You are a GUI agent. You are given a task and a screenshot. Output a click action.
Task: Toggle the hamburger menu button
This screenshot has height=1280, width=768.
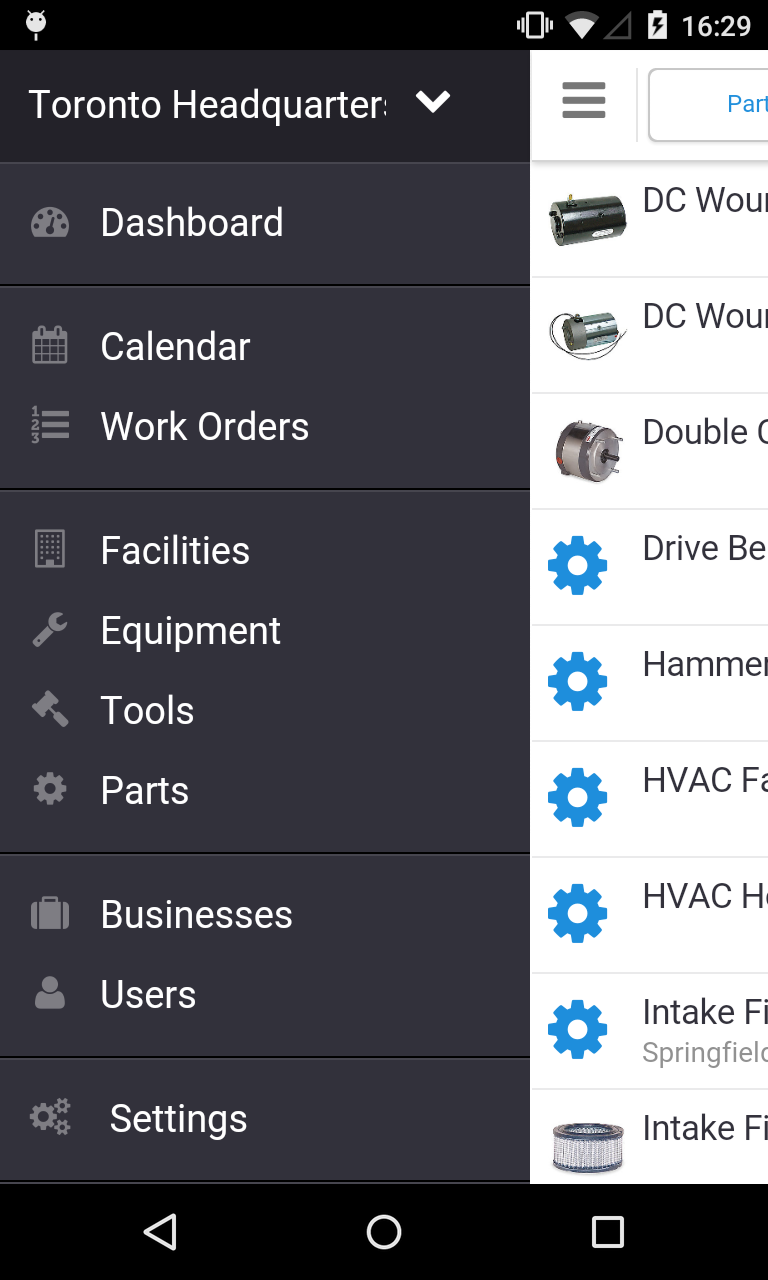pos(584,101)
